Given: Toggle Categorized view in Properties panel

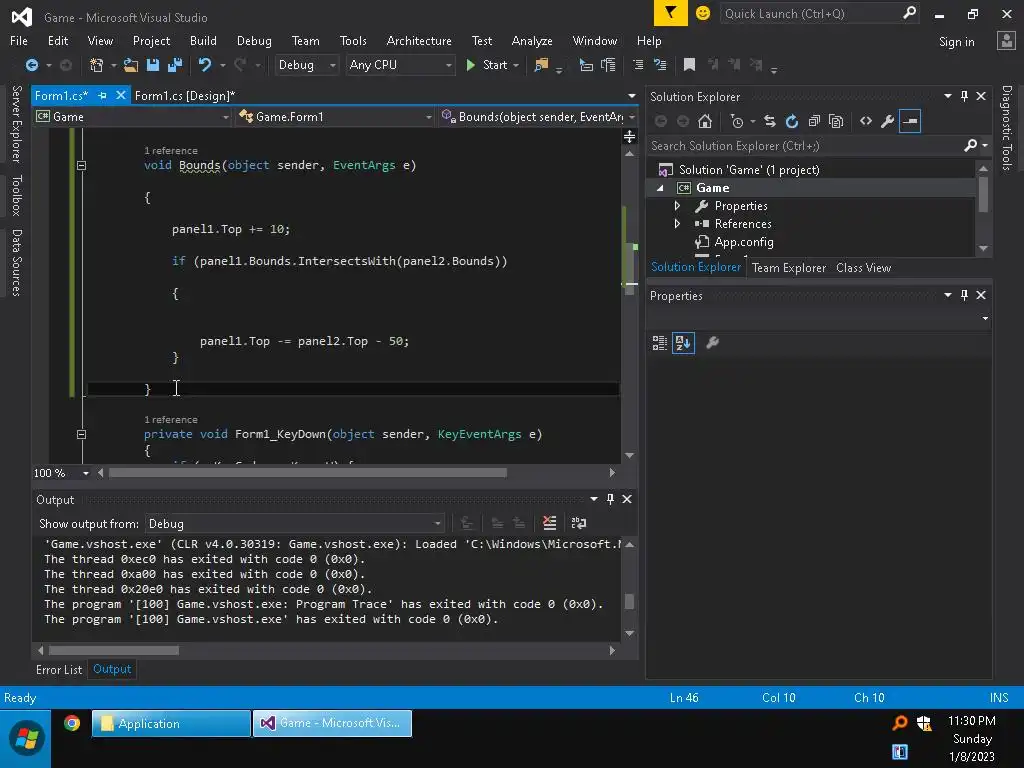Looking at the screenshot, I should point(660,343).
